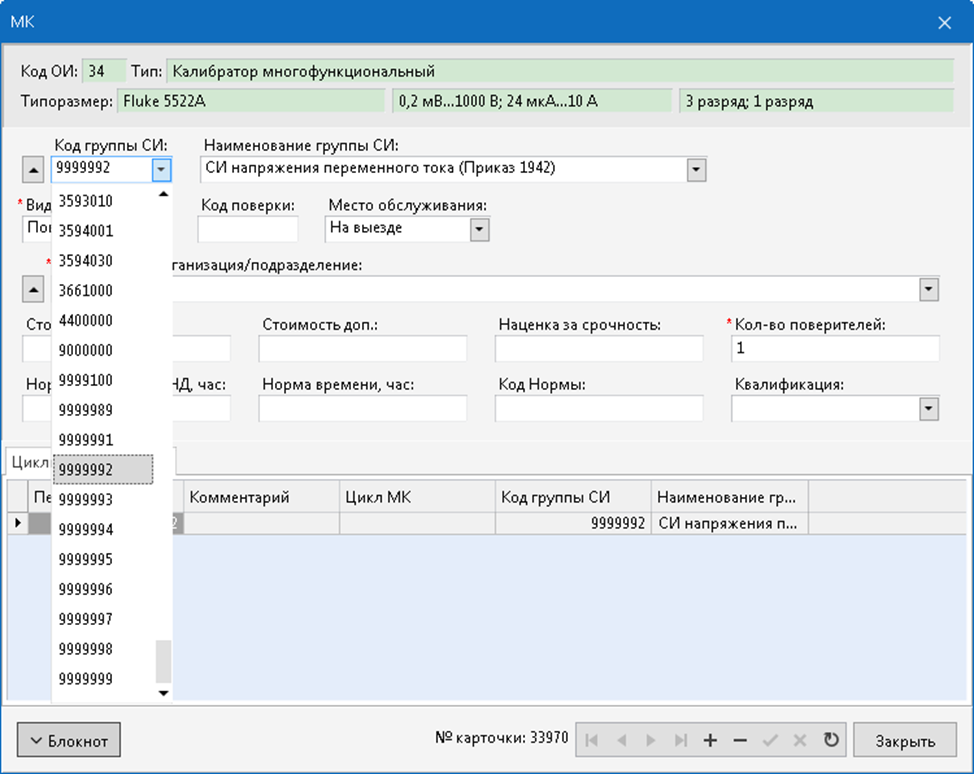
Task: Click Код группы СИ column header
Action: (573, 497)
